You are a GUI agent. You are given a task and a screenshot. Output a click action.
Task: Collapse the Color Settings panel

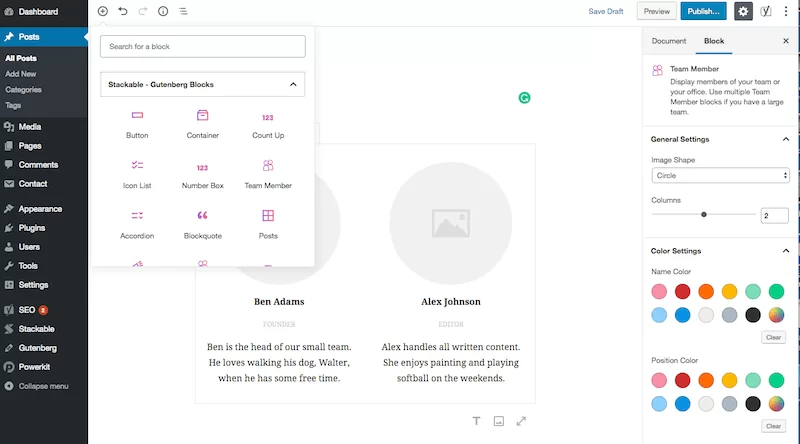coord(786,251)
